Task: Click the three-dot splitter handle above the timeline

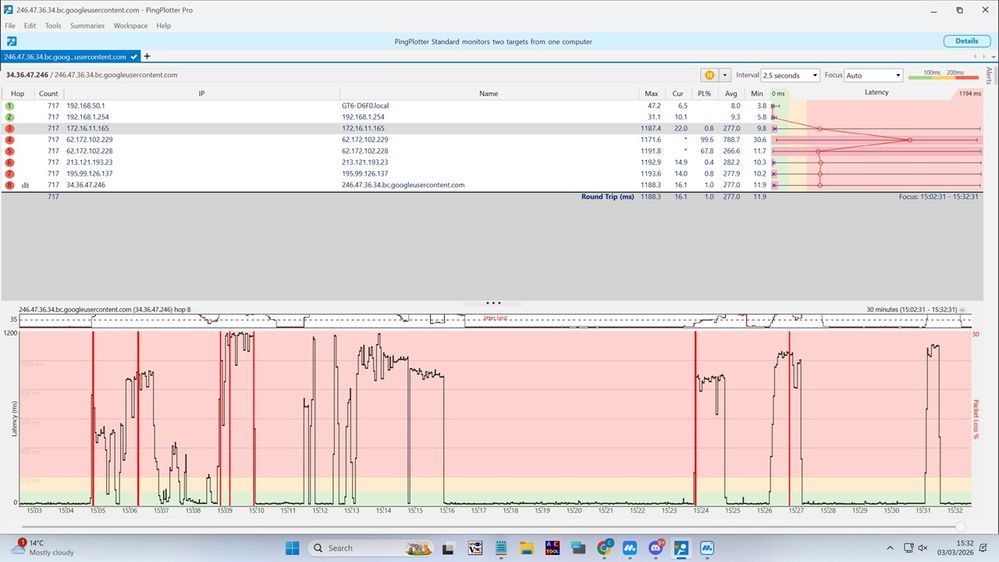Action: coord(493,303)
